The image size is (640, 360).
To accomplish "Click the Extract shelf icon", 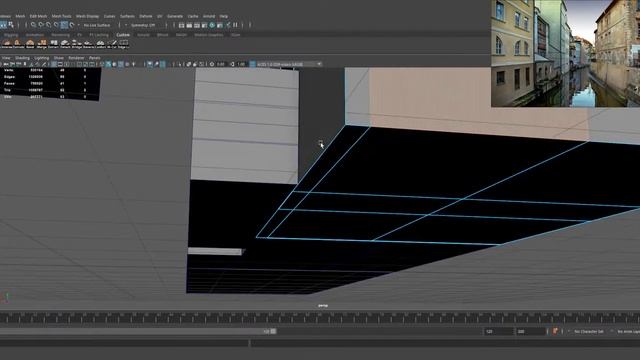I will coord(53,44).
